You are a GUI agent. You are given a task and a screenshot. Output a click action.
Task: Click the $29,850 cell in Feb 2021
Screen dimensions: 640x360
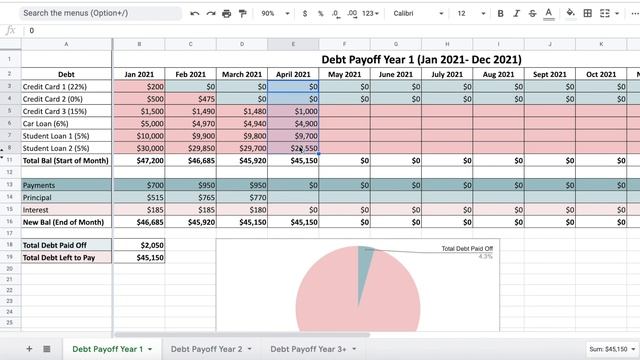coord(191,148)
